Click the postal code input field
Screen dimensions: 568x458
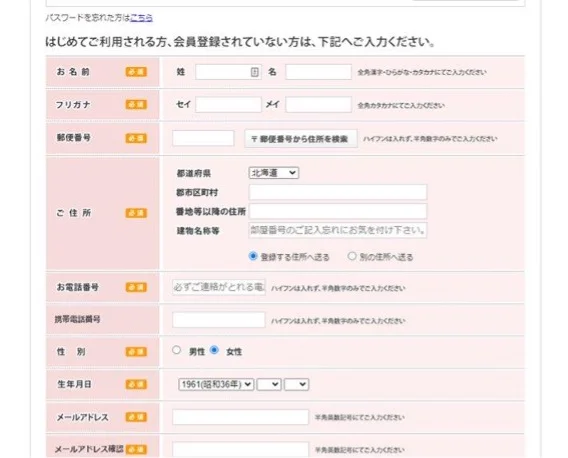click(x=203, y=138)
